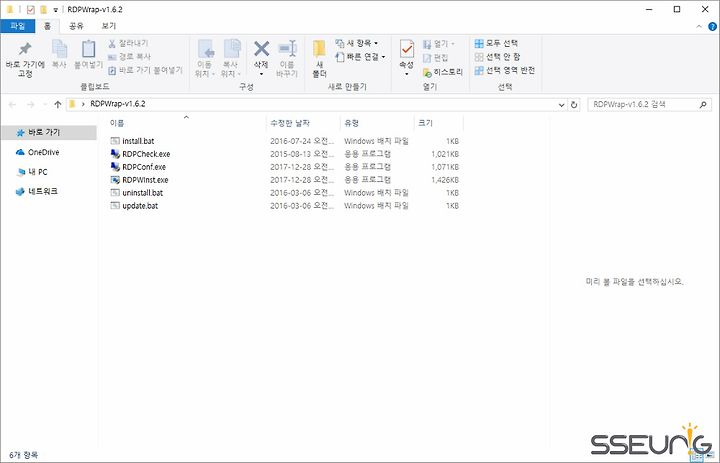The image size is (720, 463).
Task: Switch to 보기 view tab
Action: [x=109, y=26]
